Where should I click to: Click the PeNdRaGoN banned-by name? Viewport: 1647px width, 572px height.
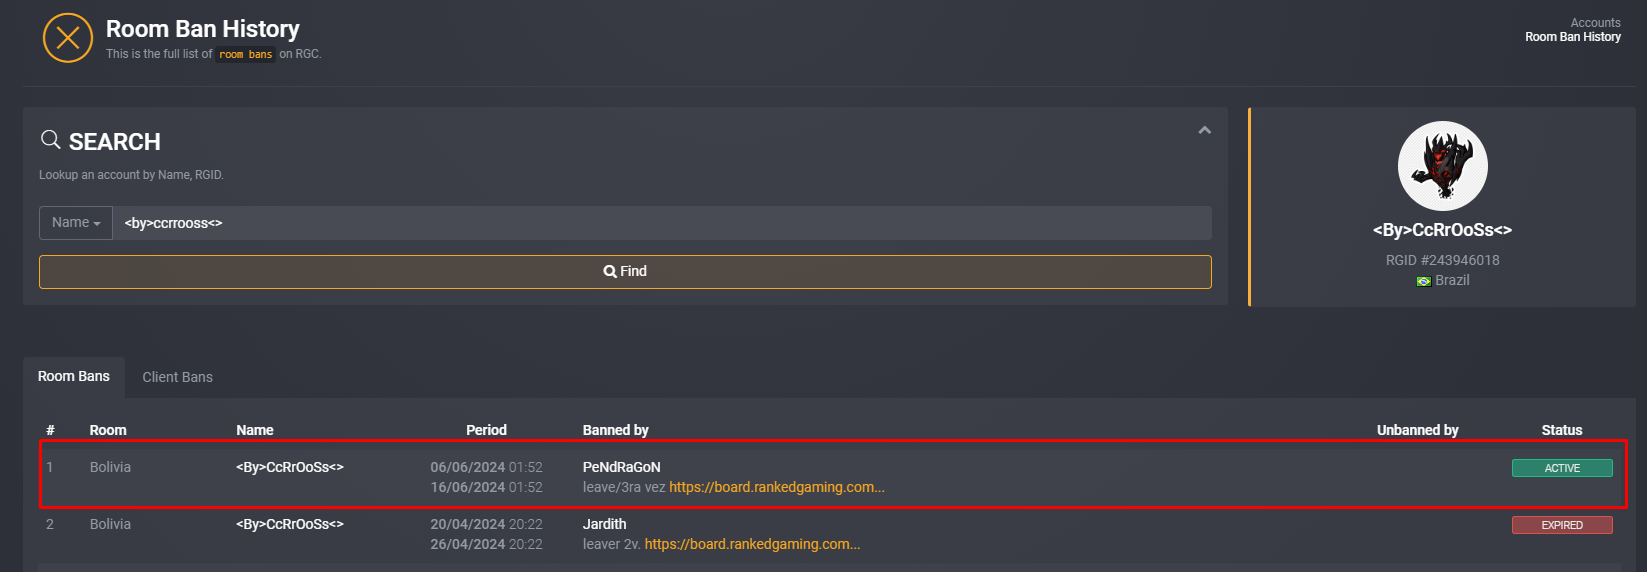point(621,467)
